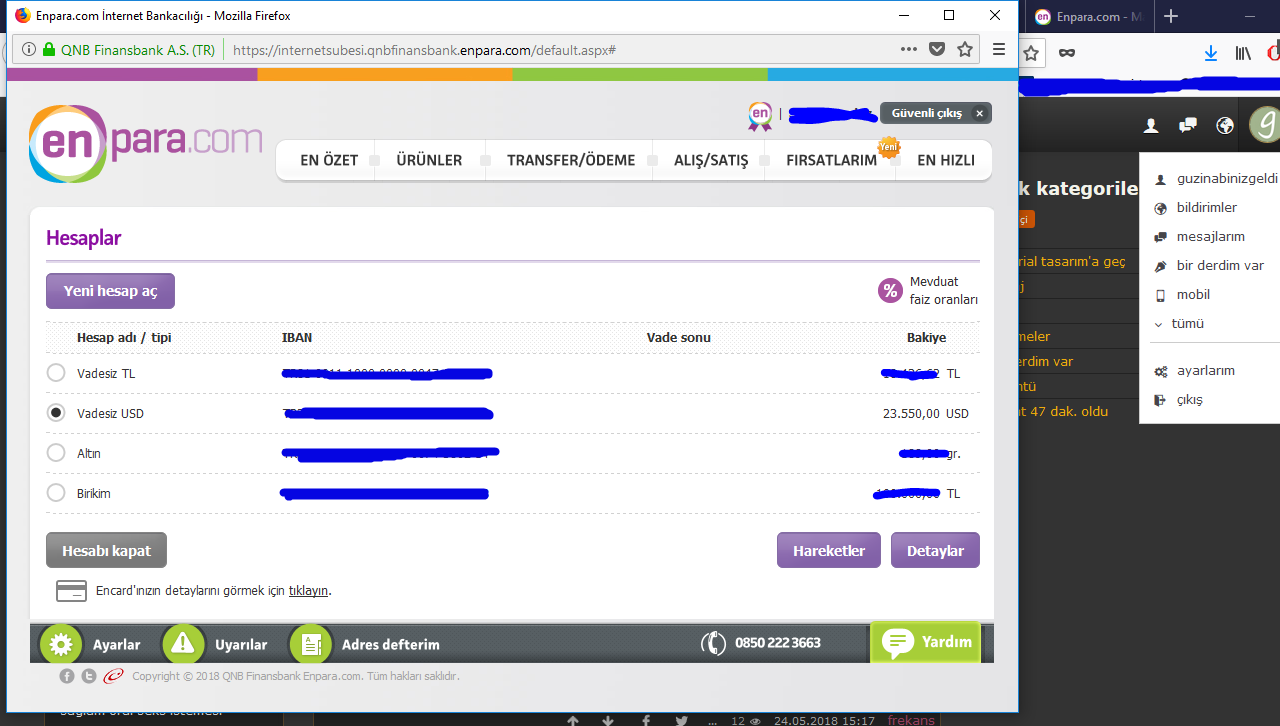1280x726 pixels.
Task: Switch to the Enpara.com tab in rear window
Action: pos(1090,16)
